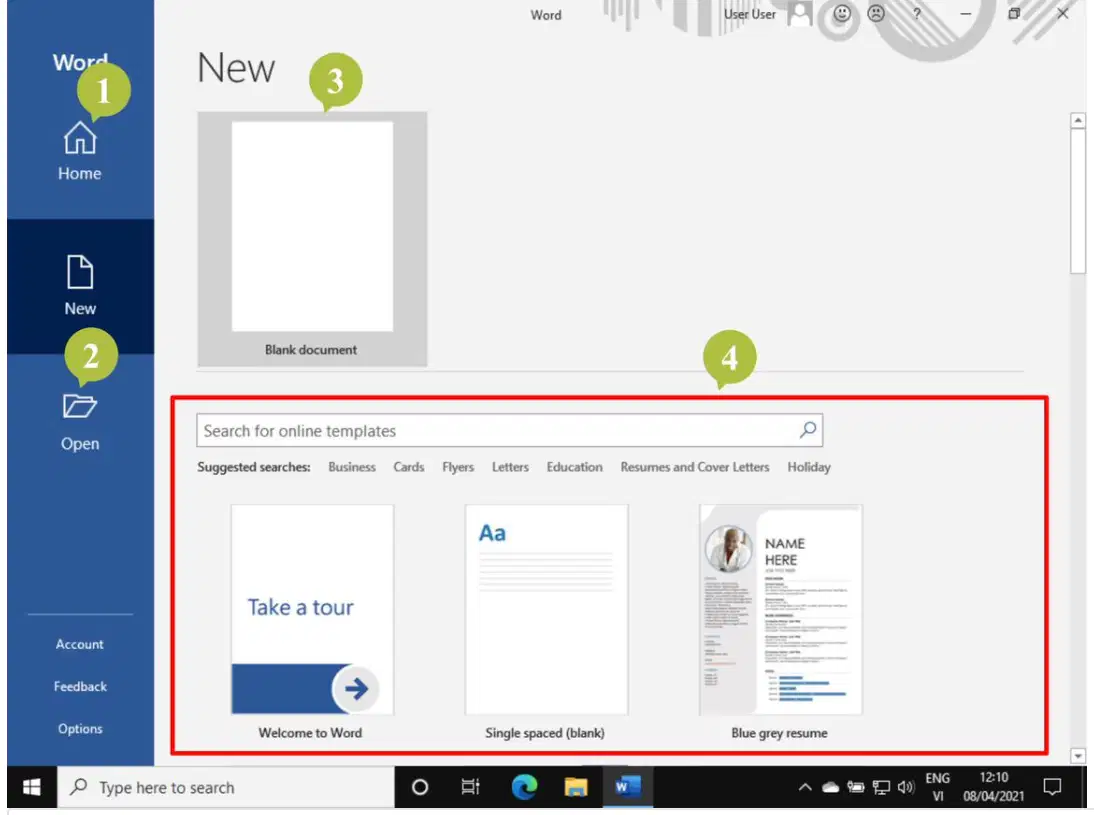Image resolution: width=1094 pixels, height=815 pixels.
Task: Click Resumes and Cover Letters suggestion
Action: 695,467
